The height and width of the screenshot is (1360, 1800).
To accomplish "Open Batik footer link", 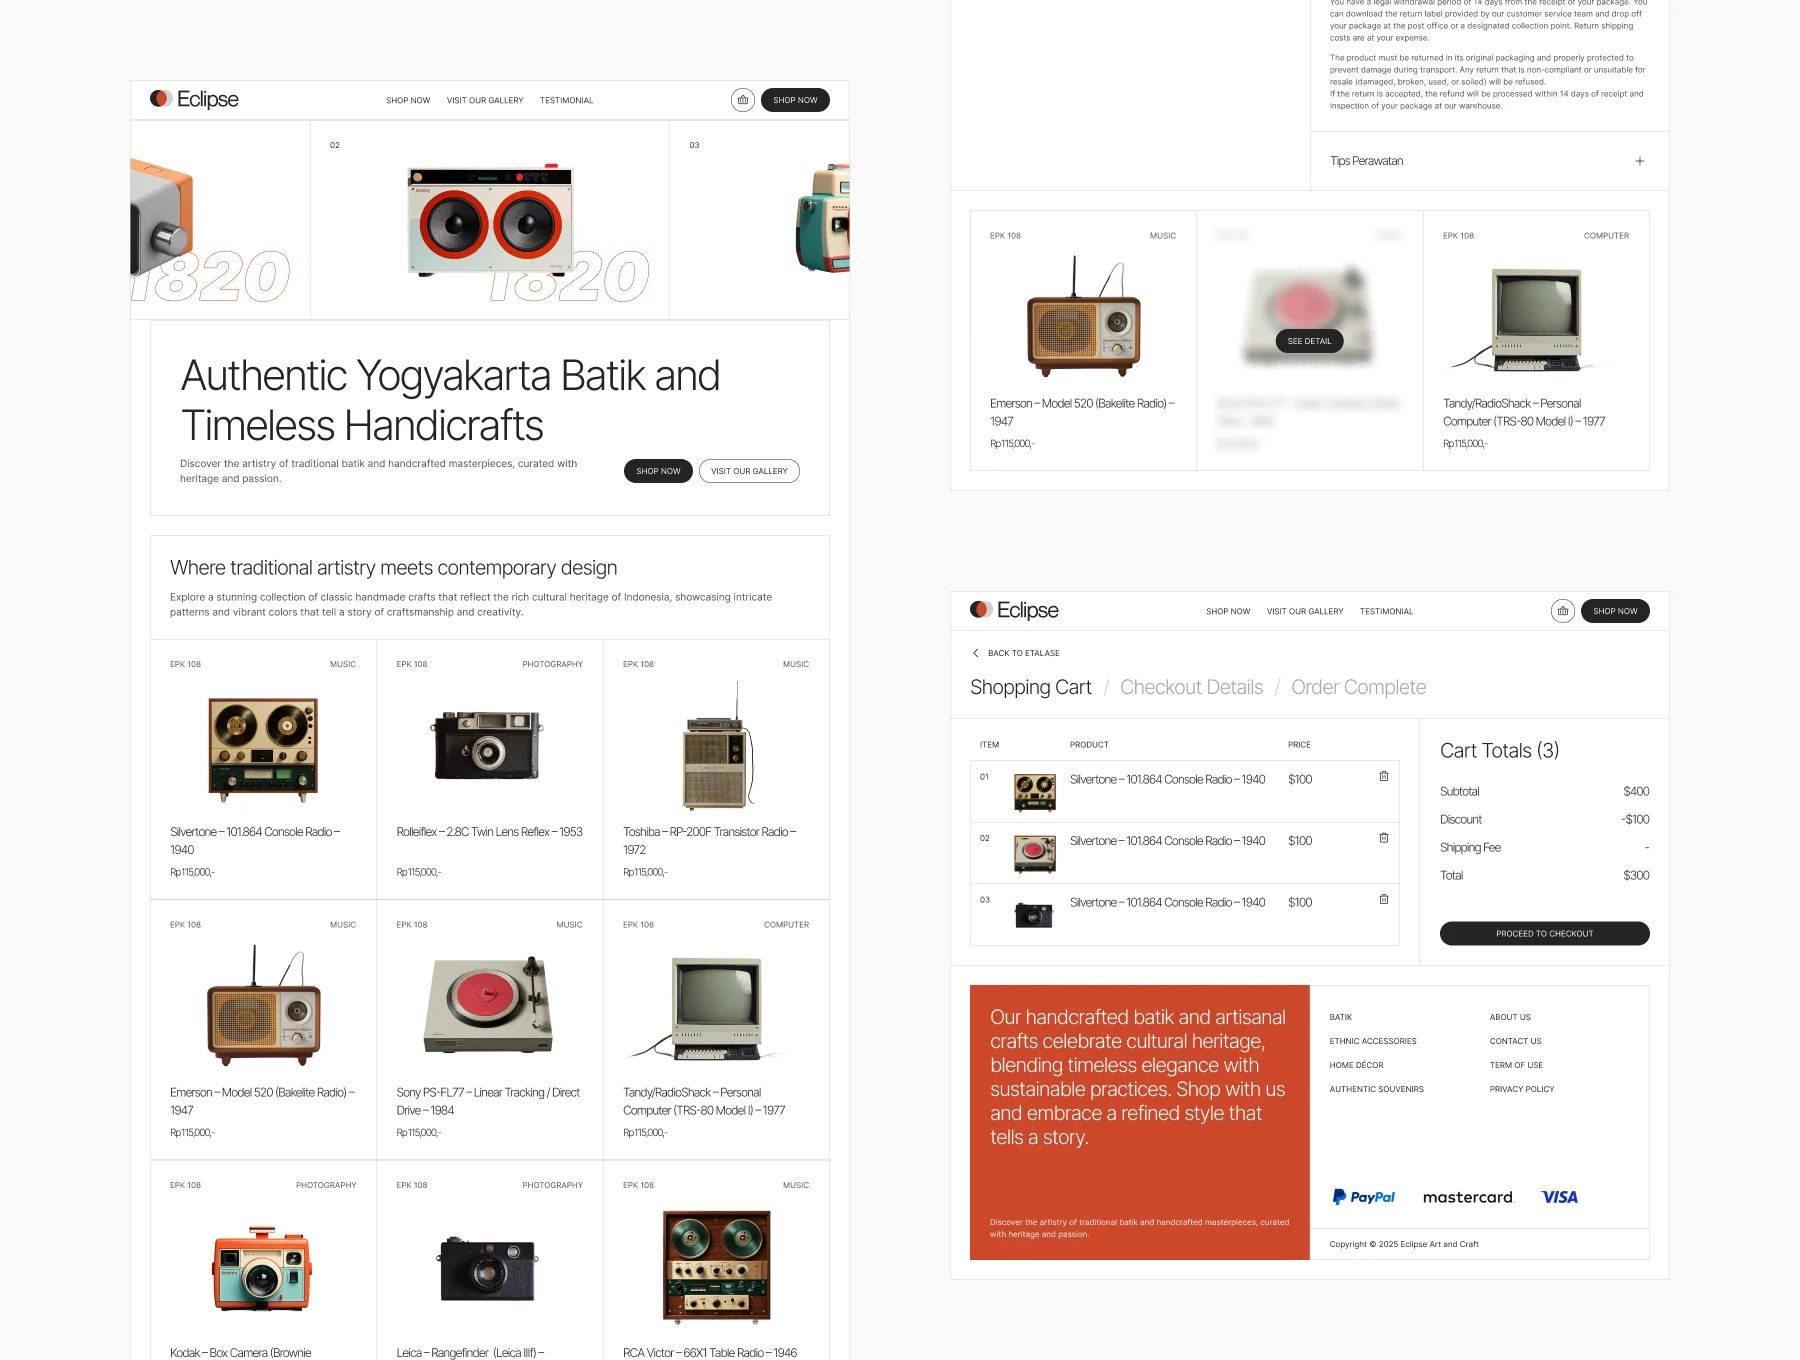I will coord(1340,1017).
